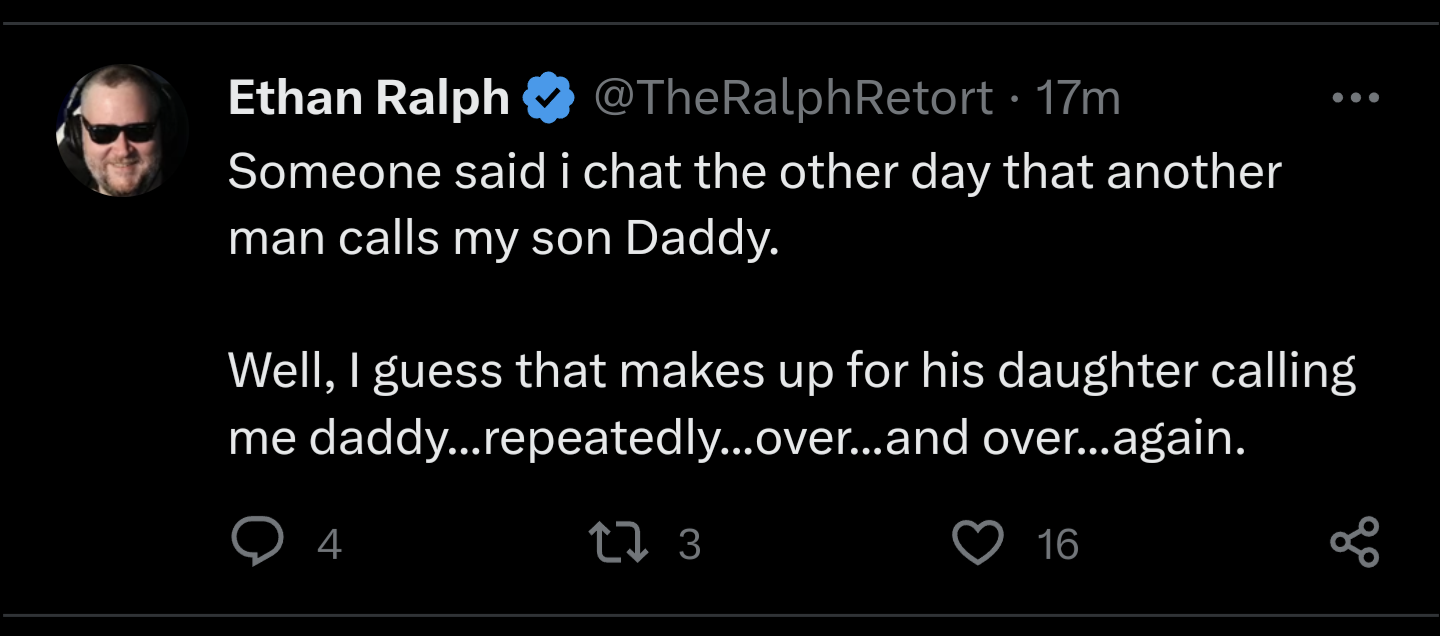Click the blue verified badge
This screenshot has width=1440, height=636.
tap(550, 98)
